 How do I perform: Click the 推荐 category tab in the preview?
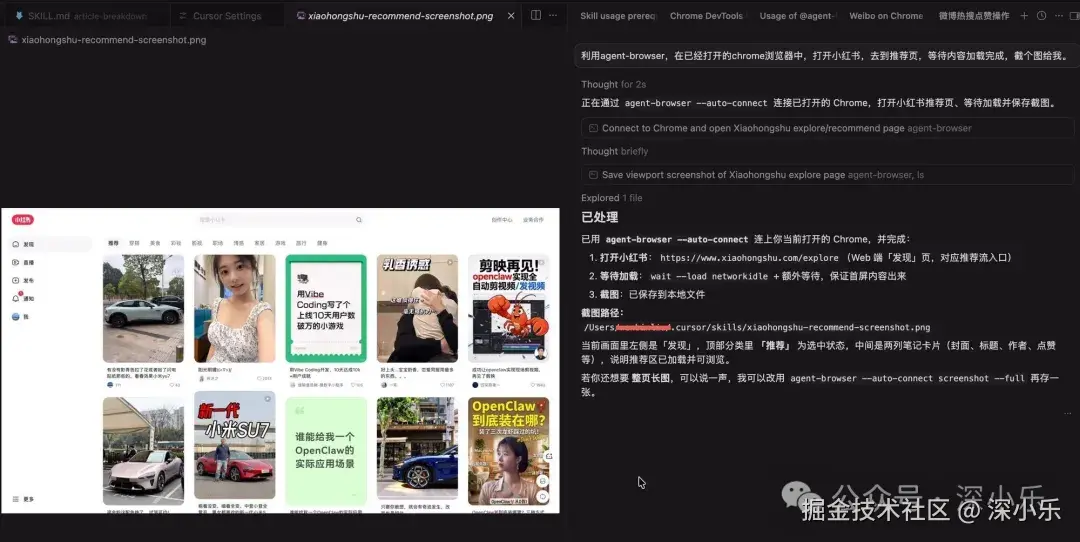tap(114, 243)
